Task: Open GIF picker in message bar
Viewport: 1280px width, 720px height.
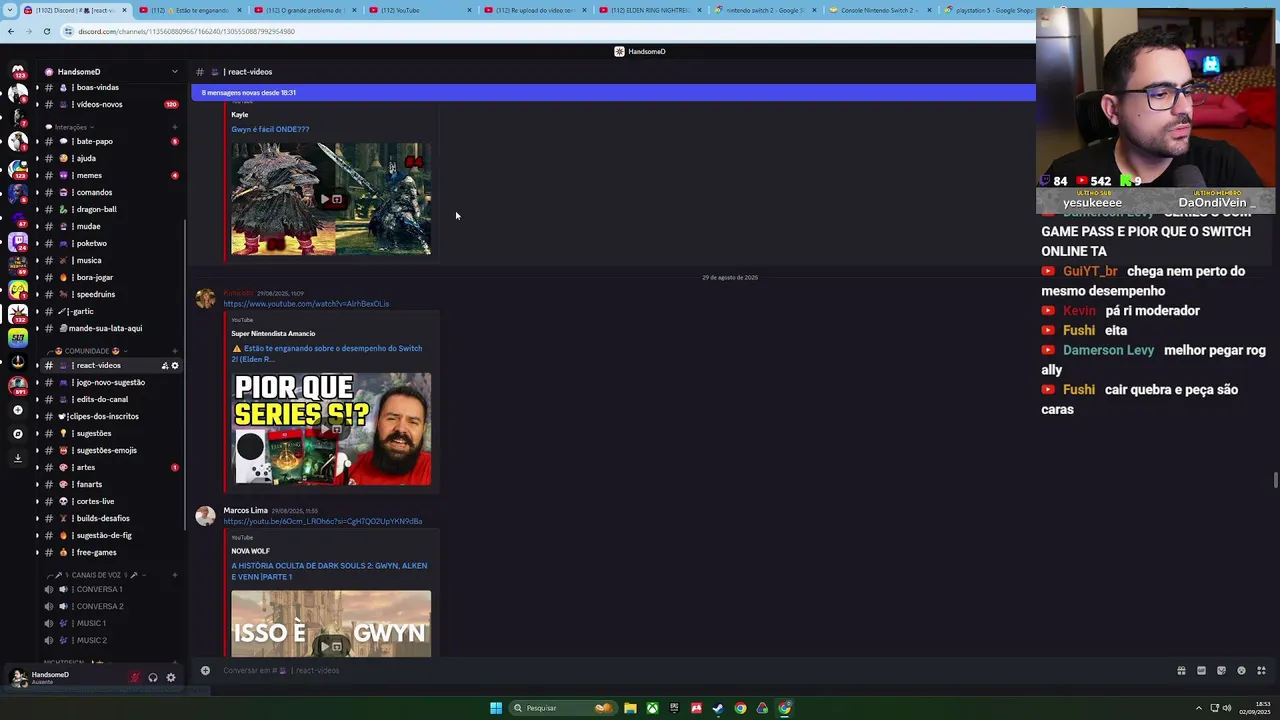Action: click(1201, 670)
